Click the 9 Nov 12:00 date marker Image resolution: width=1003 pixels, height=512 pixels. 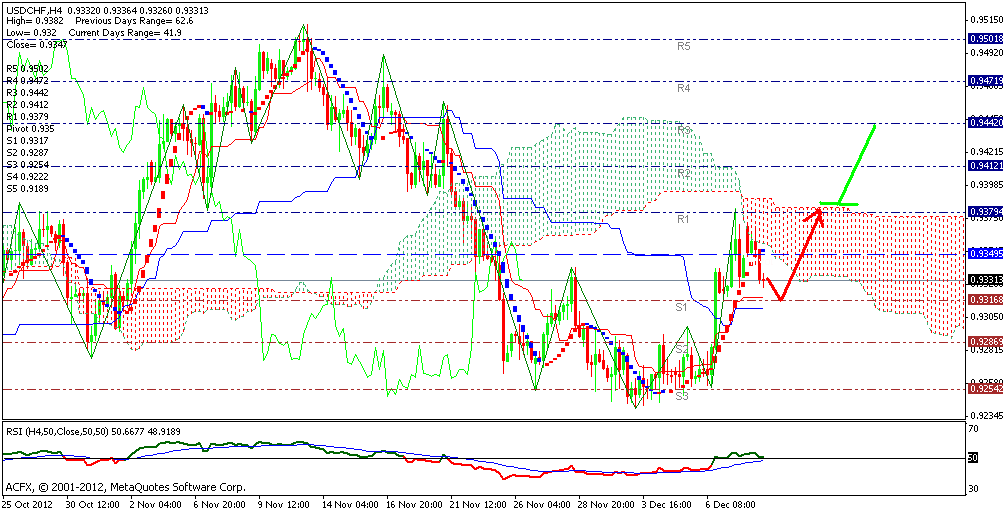click(x=285, y=504)
